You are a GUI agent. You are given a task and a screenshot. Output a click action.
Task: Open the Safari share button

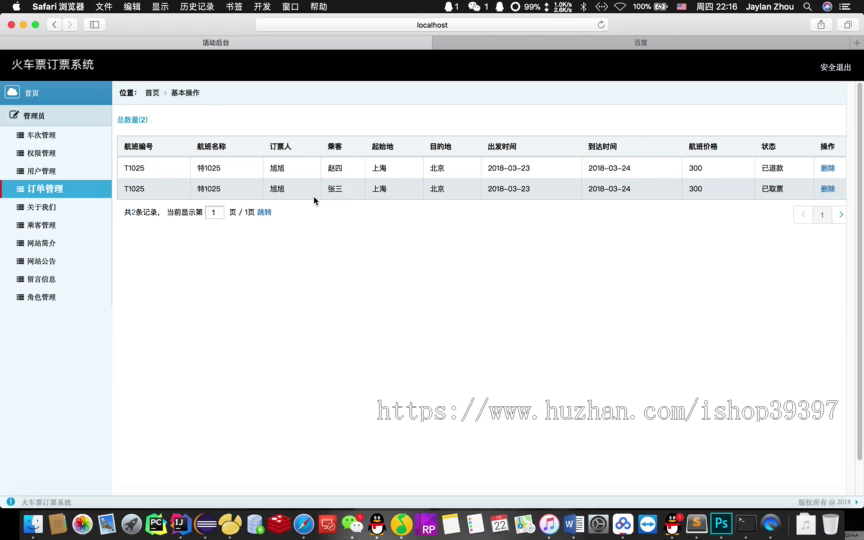point(821,25)
